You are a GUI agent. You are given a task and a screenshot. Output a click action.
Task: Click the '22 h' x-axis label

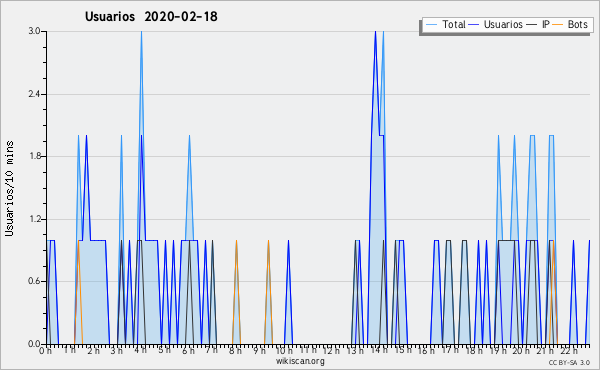point(569,350)
